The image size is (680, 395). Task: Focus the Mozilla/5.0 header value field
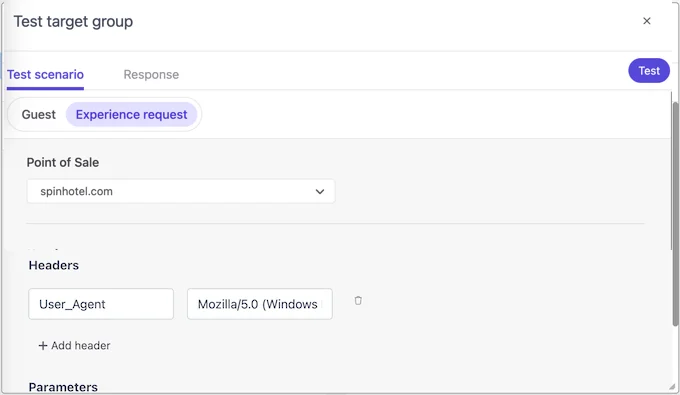click(260, 304)
